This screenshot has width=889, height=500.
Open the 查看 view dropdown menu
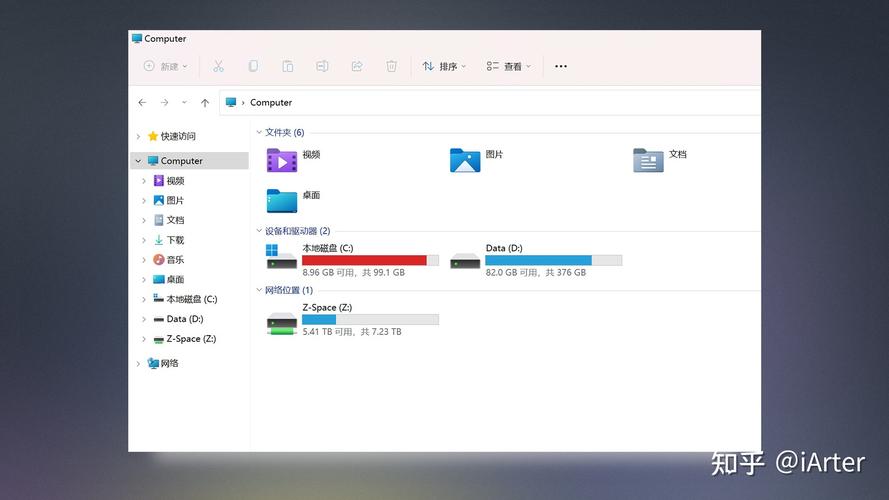pyautogui.click(x=509, y=66)
